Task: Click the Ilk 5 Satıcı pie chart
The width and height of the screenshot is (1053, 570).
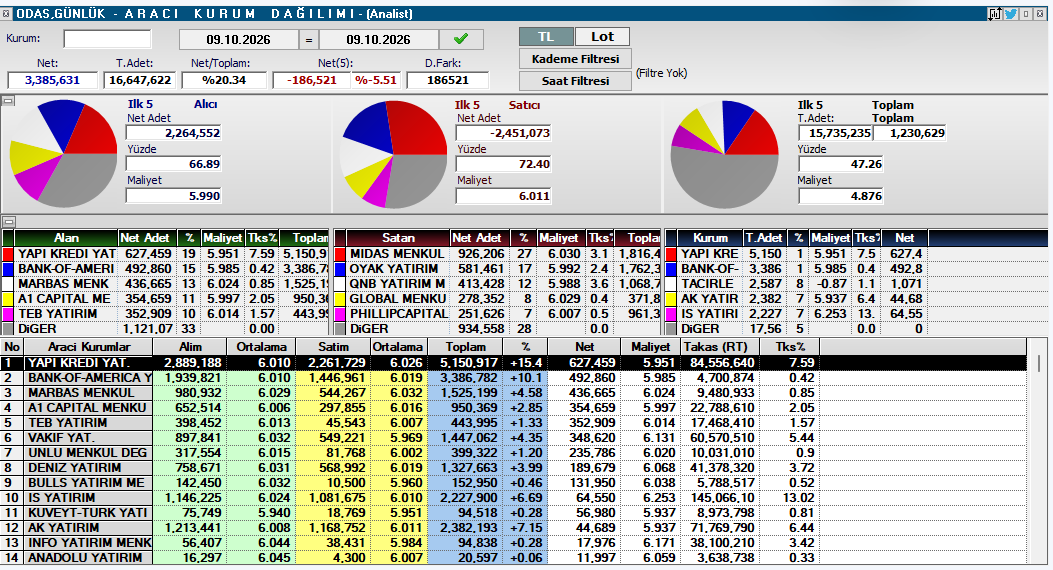Action: [x=394, y=154]
